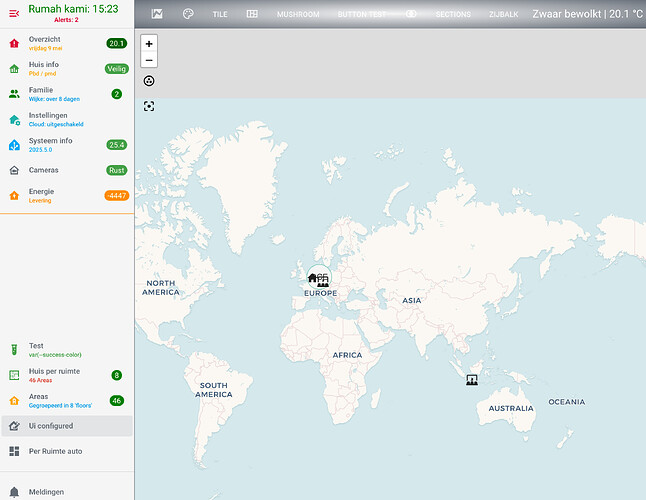Open the Meldingen notifications bell

(x=14, y=491)
